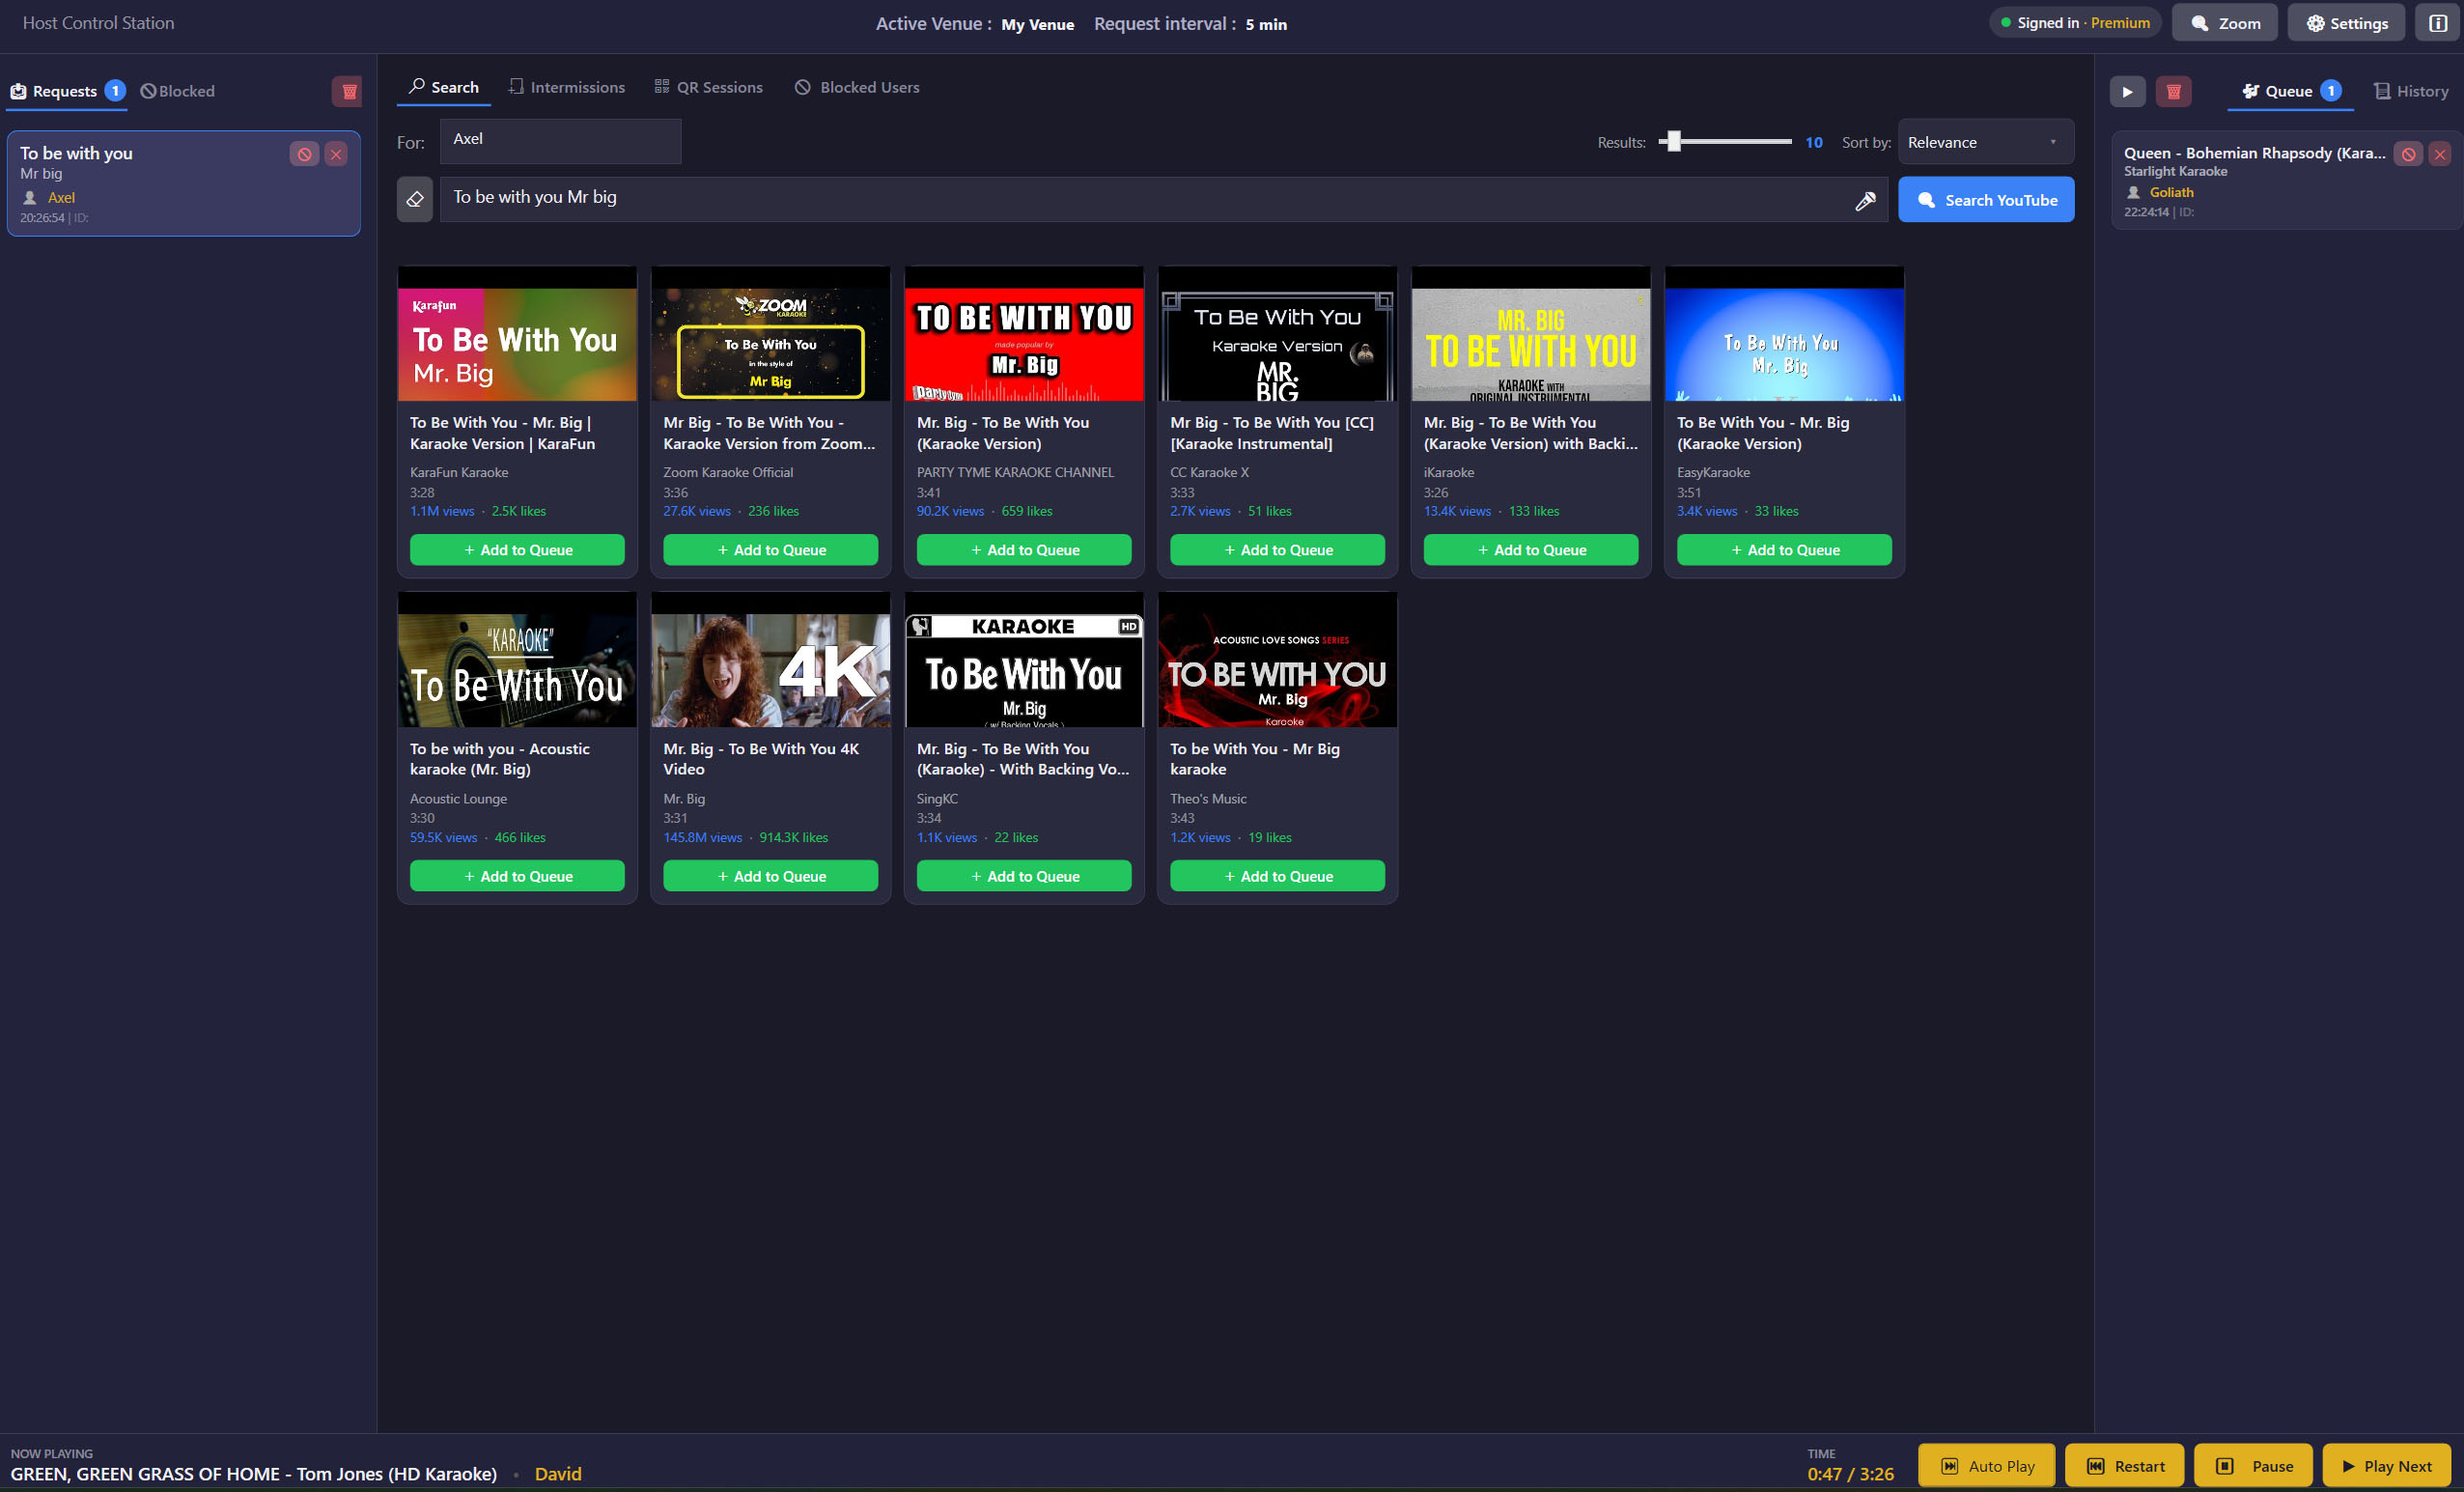The width and height of the screenshot is (2464, 1492).
Task: Switch to the History tab
Action: 2411,91
